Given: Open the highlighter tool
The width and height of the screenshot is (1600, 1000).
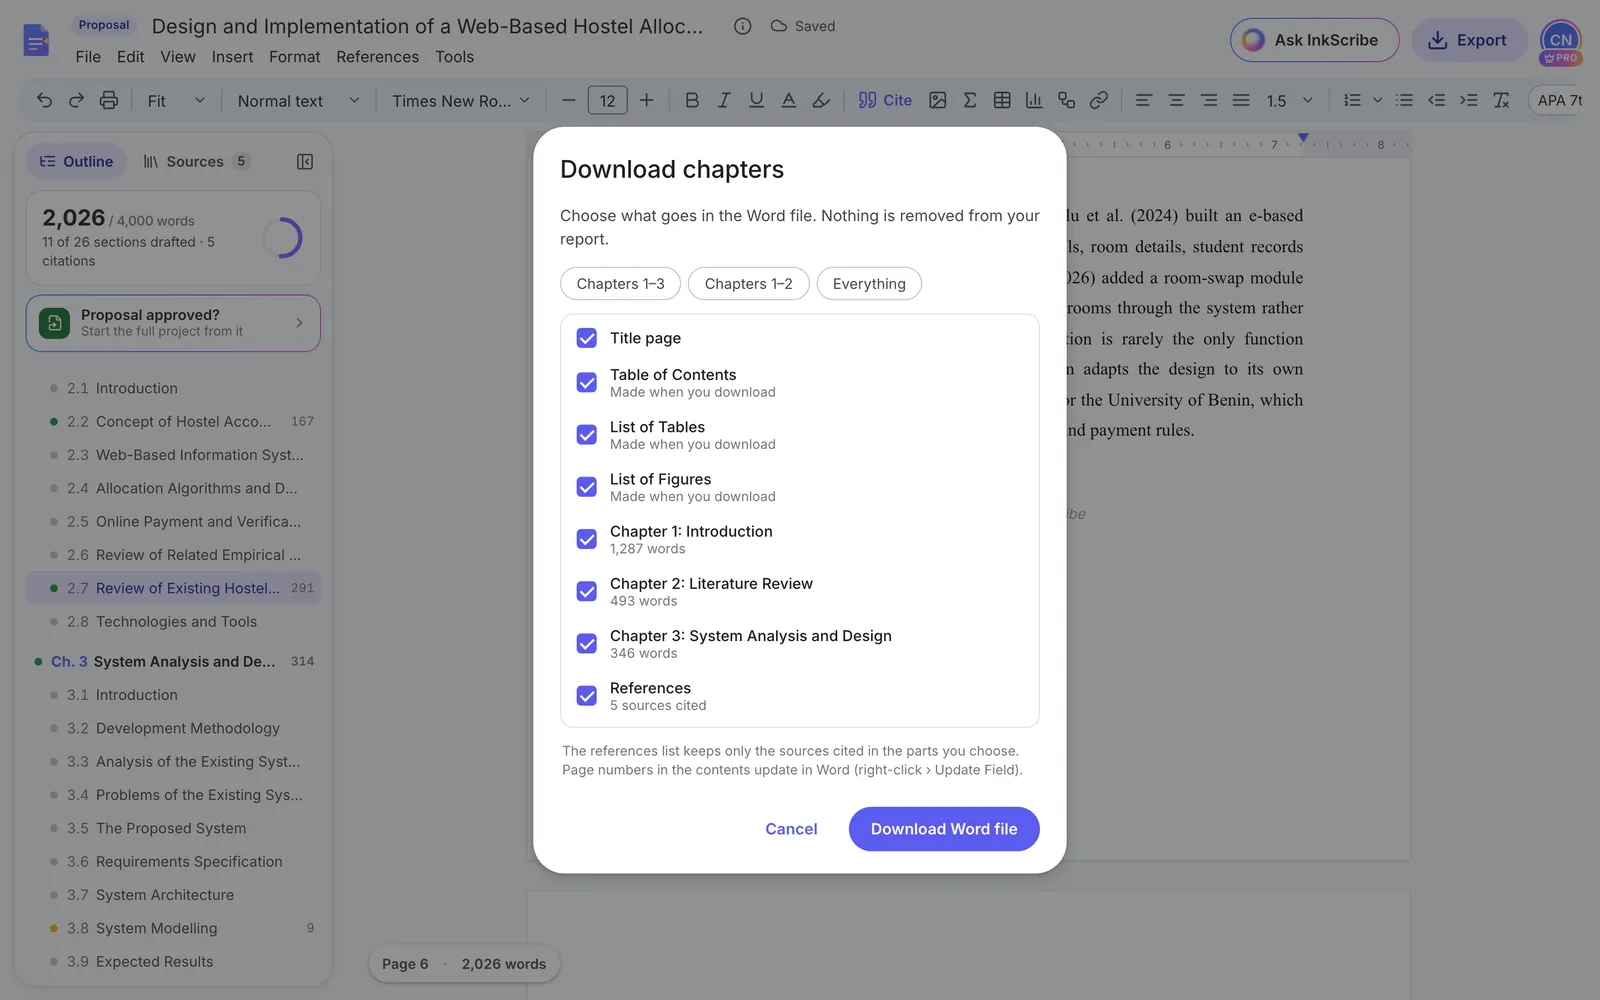Looking at the screenshot, I should point(821,100).
